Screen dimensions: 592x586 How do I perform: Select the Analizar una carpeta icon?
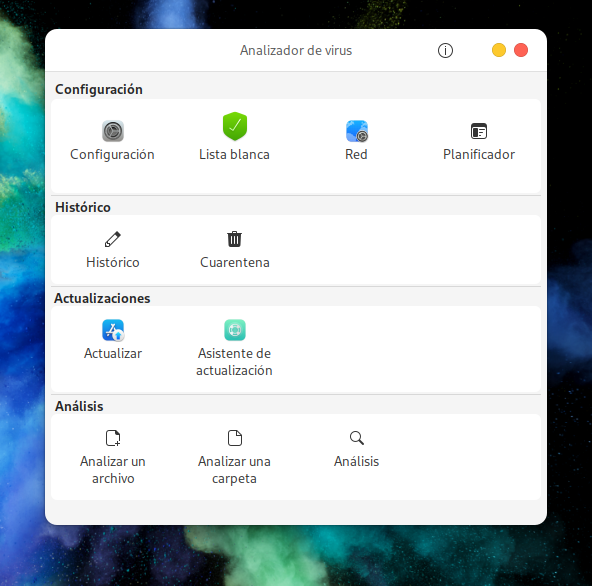click(x=235, y=438)
